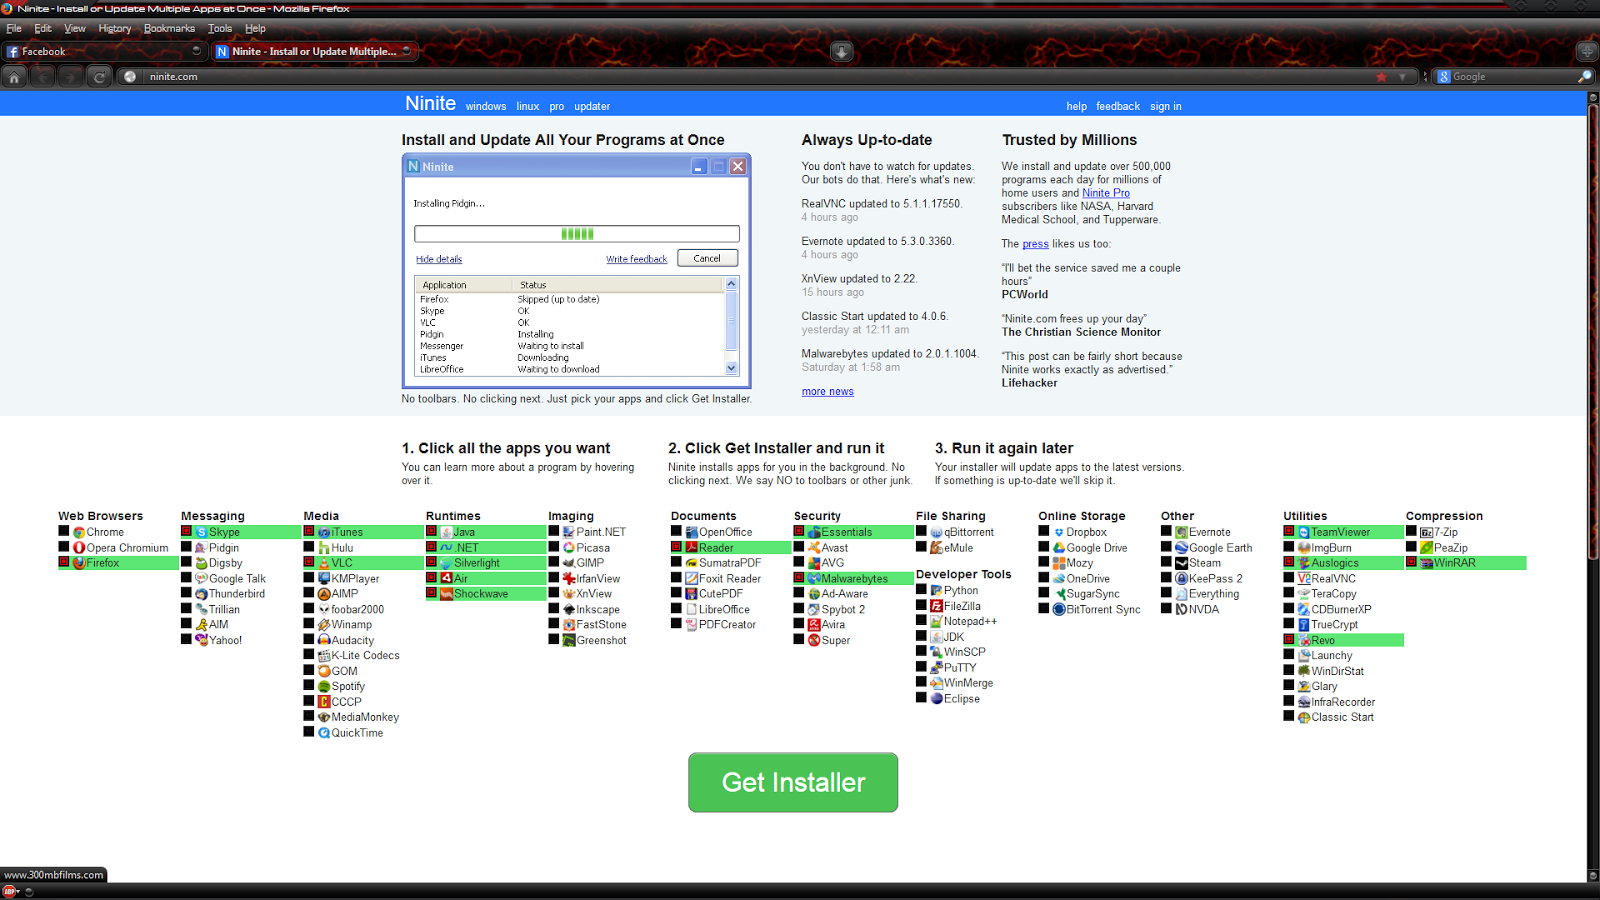
Task: Open the History menu
Action: tap(115, 29)
